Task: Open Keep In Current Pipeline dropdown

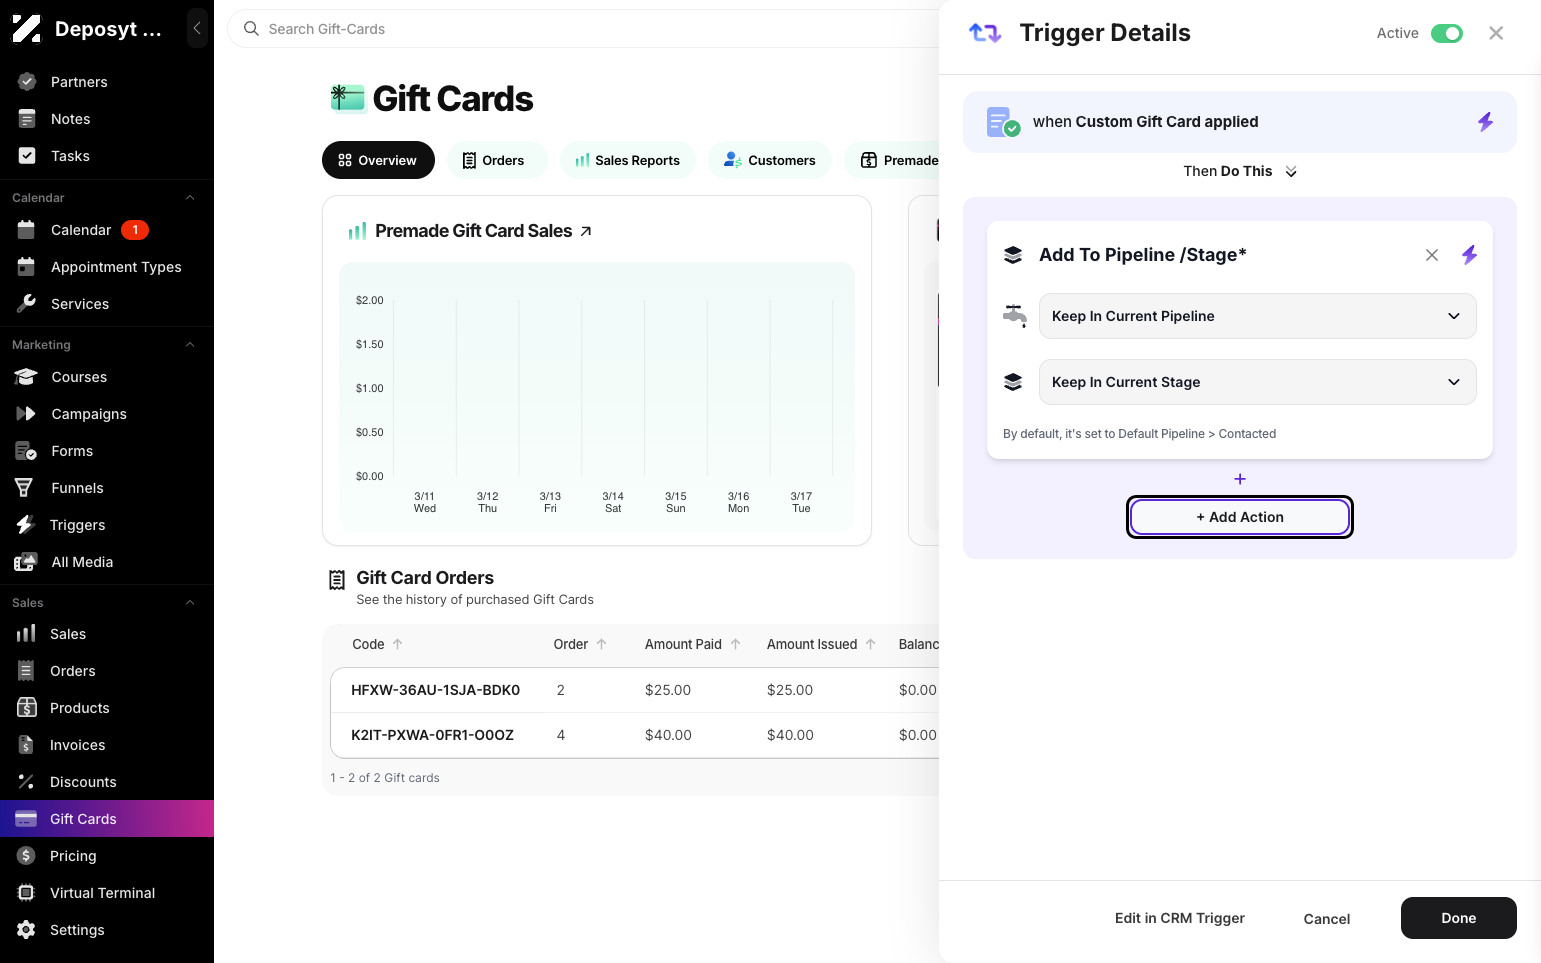Action: tap(1257, 316)
